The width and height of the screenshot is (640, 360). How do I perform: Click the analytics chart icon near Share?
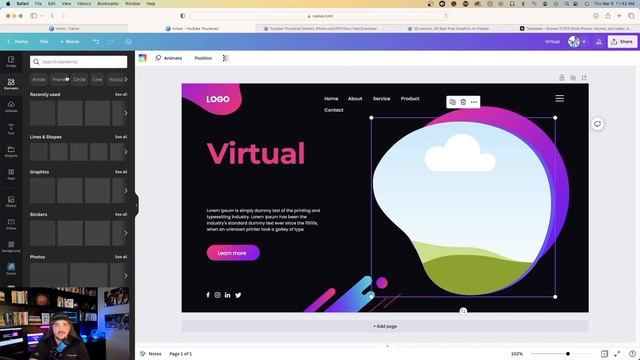coord(599,42)
